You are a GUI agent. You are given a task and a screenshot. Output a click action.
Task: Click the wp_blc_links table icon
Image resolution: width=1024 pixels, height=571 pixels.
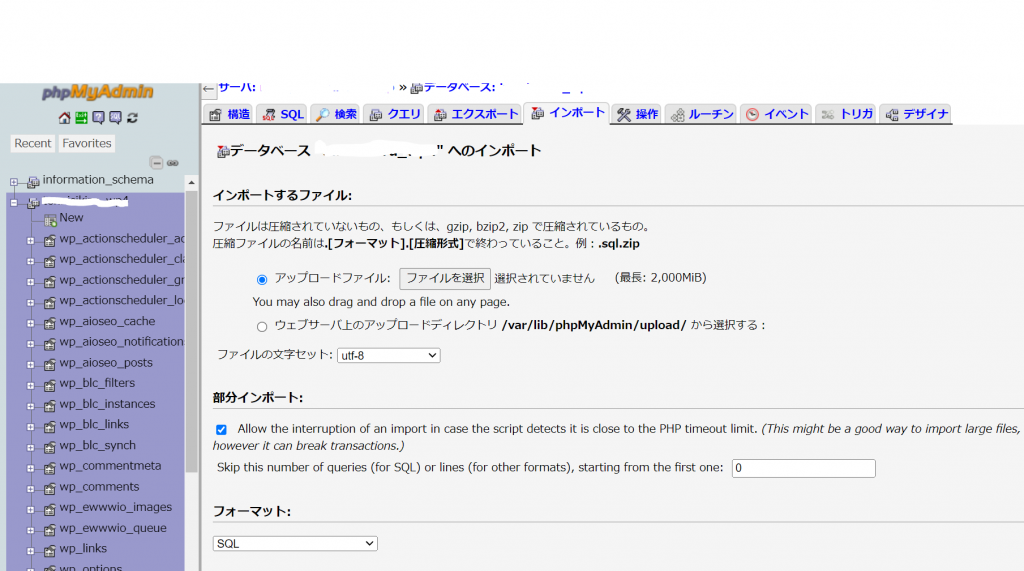pos(50,427)
